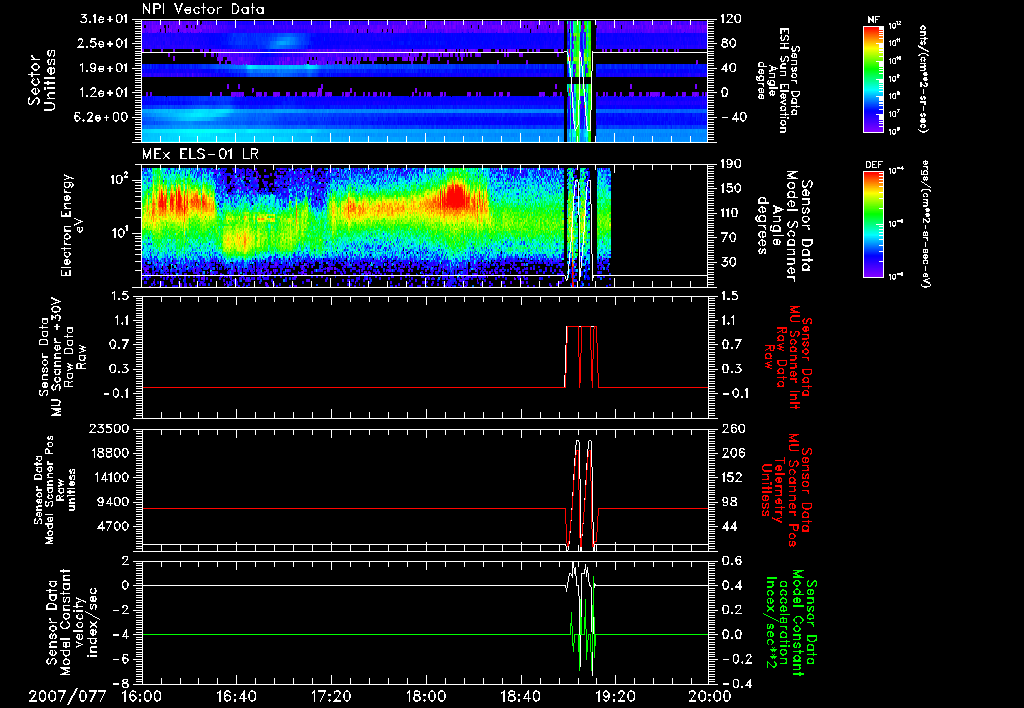Click the DEF color scale bar

[x=872, y=224]
